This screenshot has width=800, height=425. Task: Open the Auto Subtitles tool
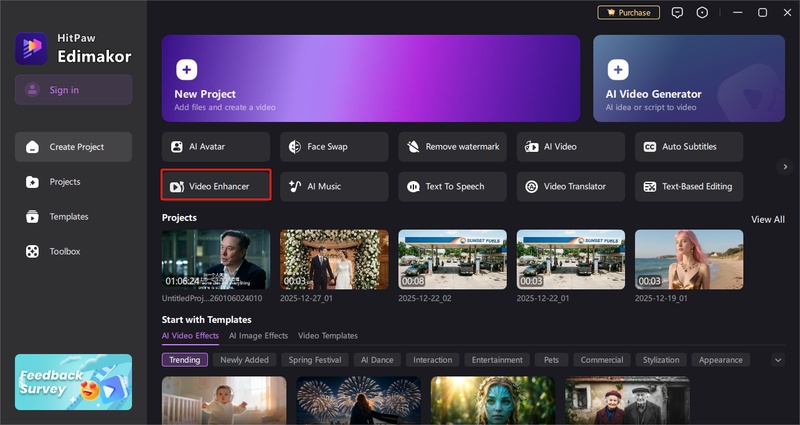(689, 147)
